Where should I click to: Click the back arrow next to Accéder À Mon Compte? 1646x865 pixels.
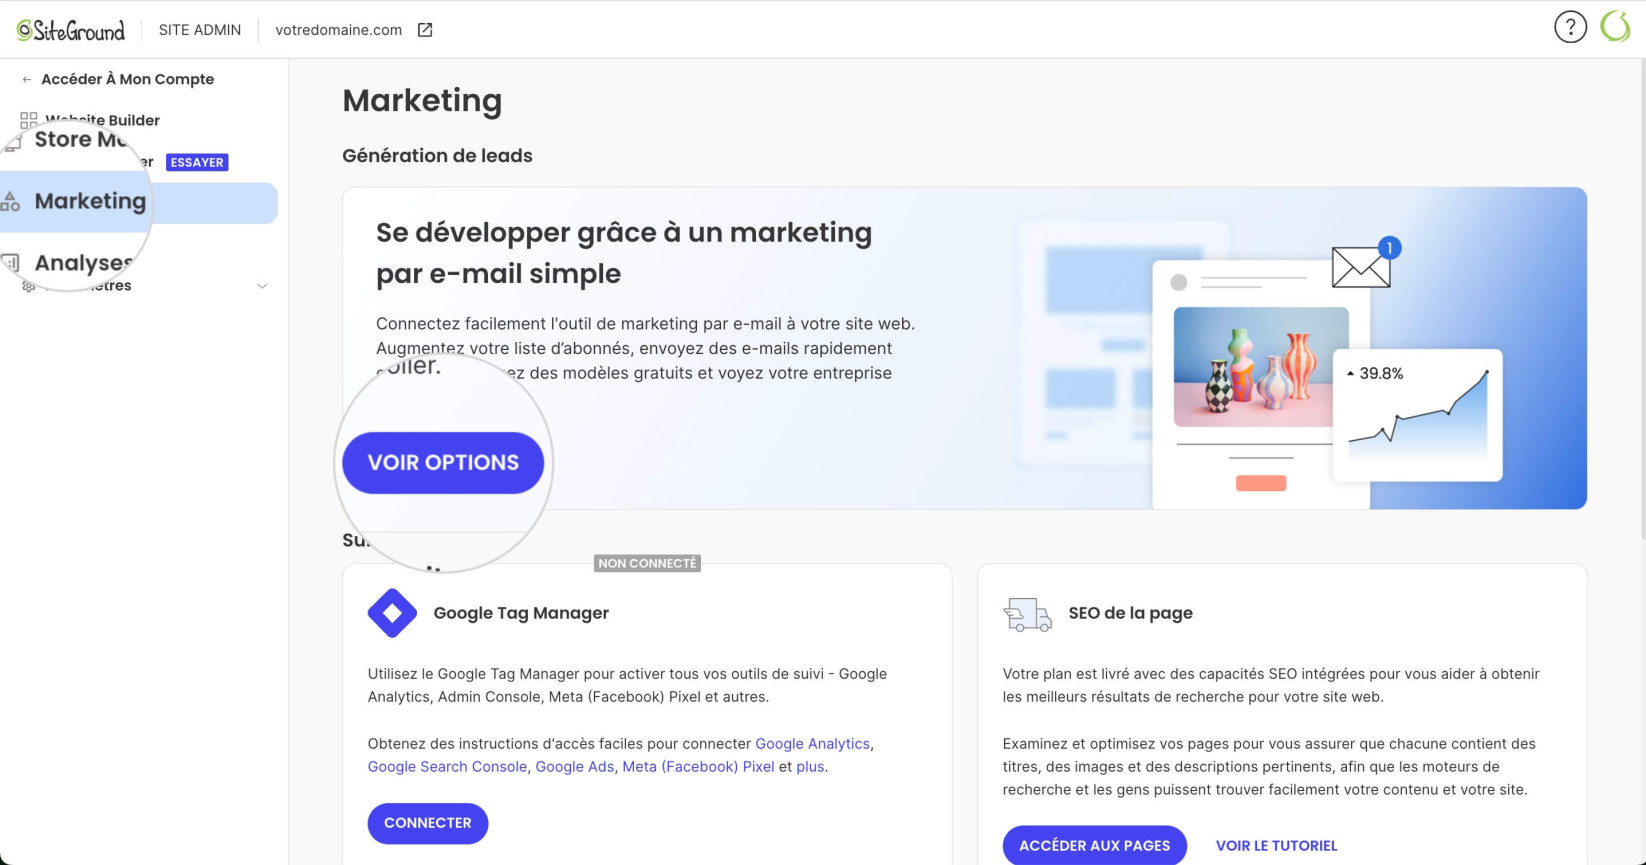click(x=27, y=79)
